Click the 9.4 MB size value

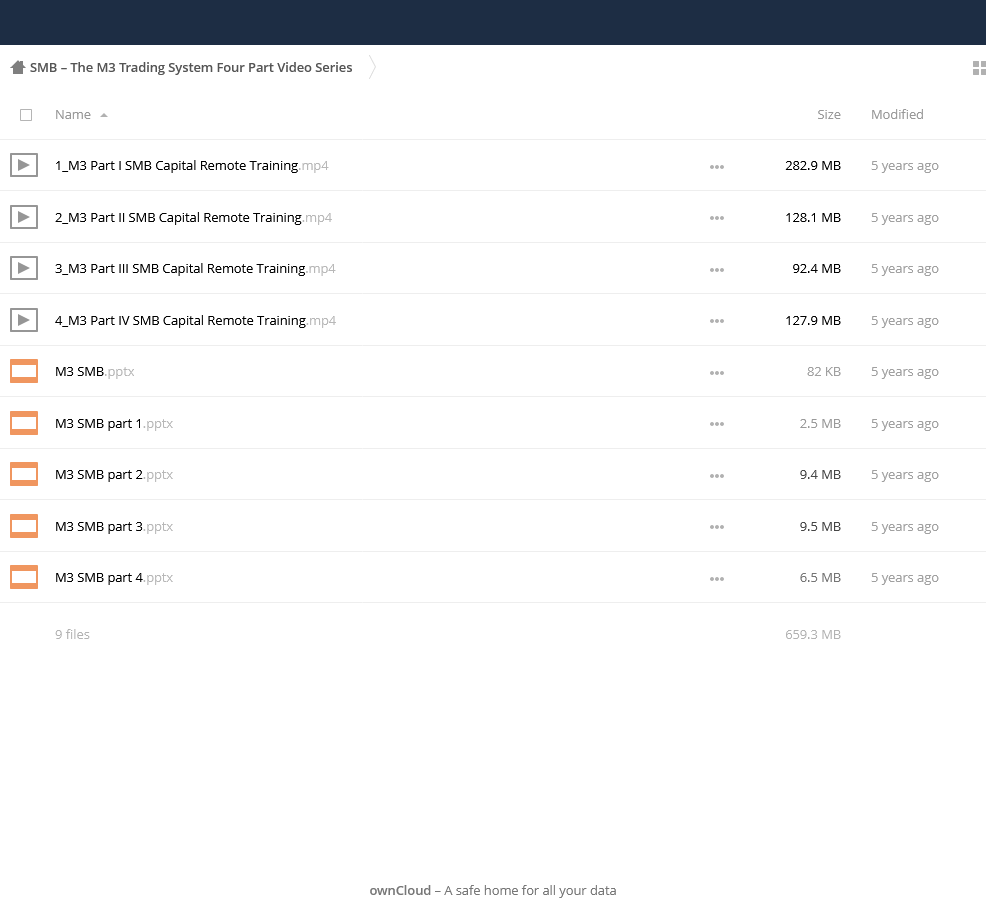[820, 474]
